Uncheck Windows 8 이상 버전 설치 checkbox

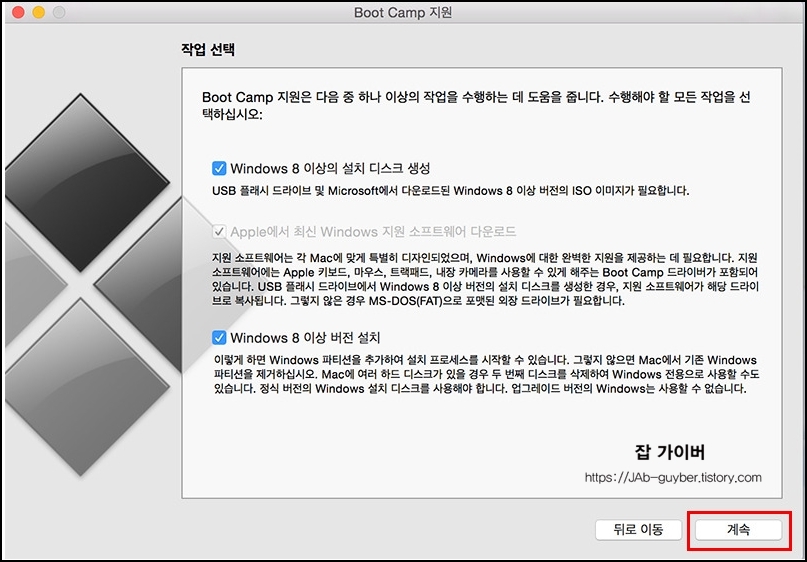pyautogui.click(x=219, y=338)
